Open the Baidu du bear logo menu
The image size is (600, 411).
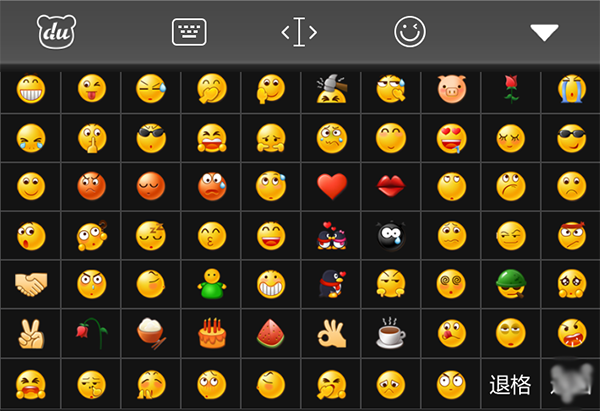tap(56, 32)
